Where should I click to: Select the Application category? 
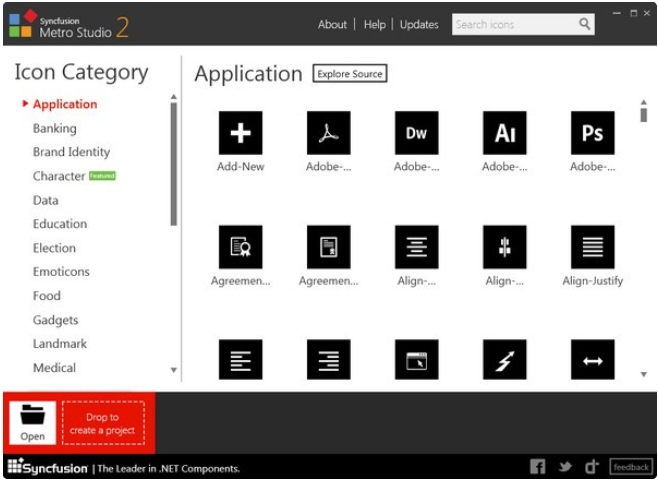click(65, 104)
